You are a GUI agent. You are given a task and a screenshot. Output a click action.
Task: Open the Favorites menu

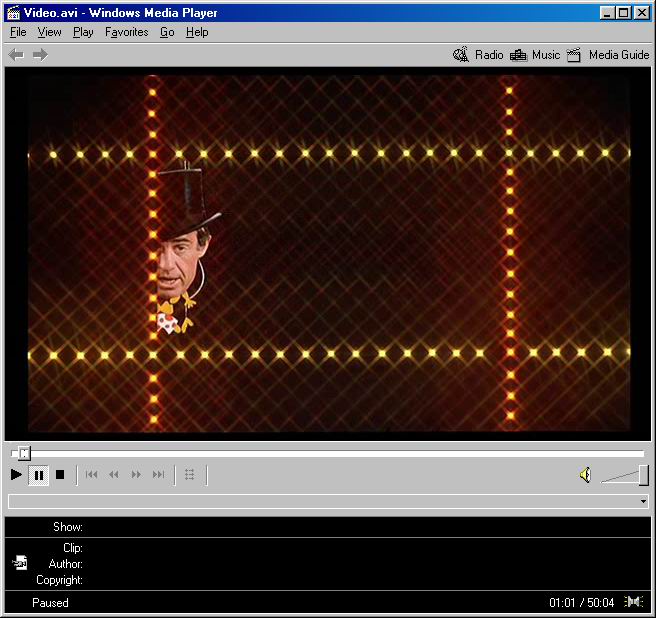point(126,32)
